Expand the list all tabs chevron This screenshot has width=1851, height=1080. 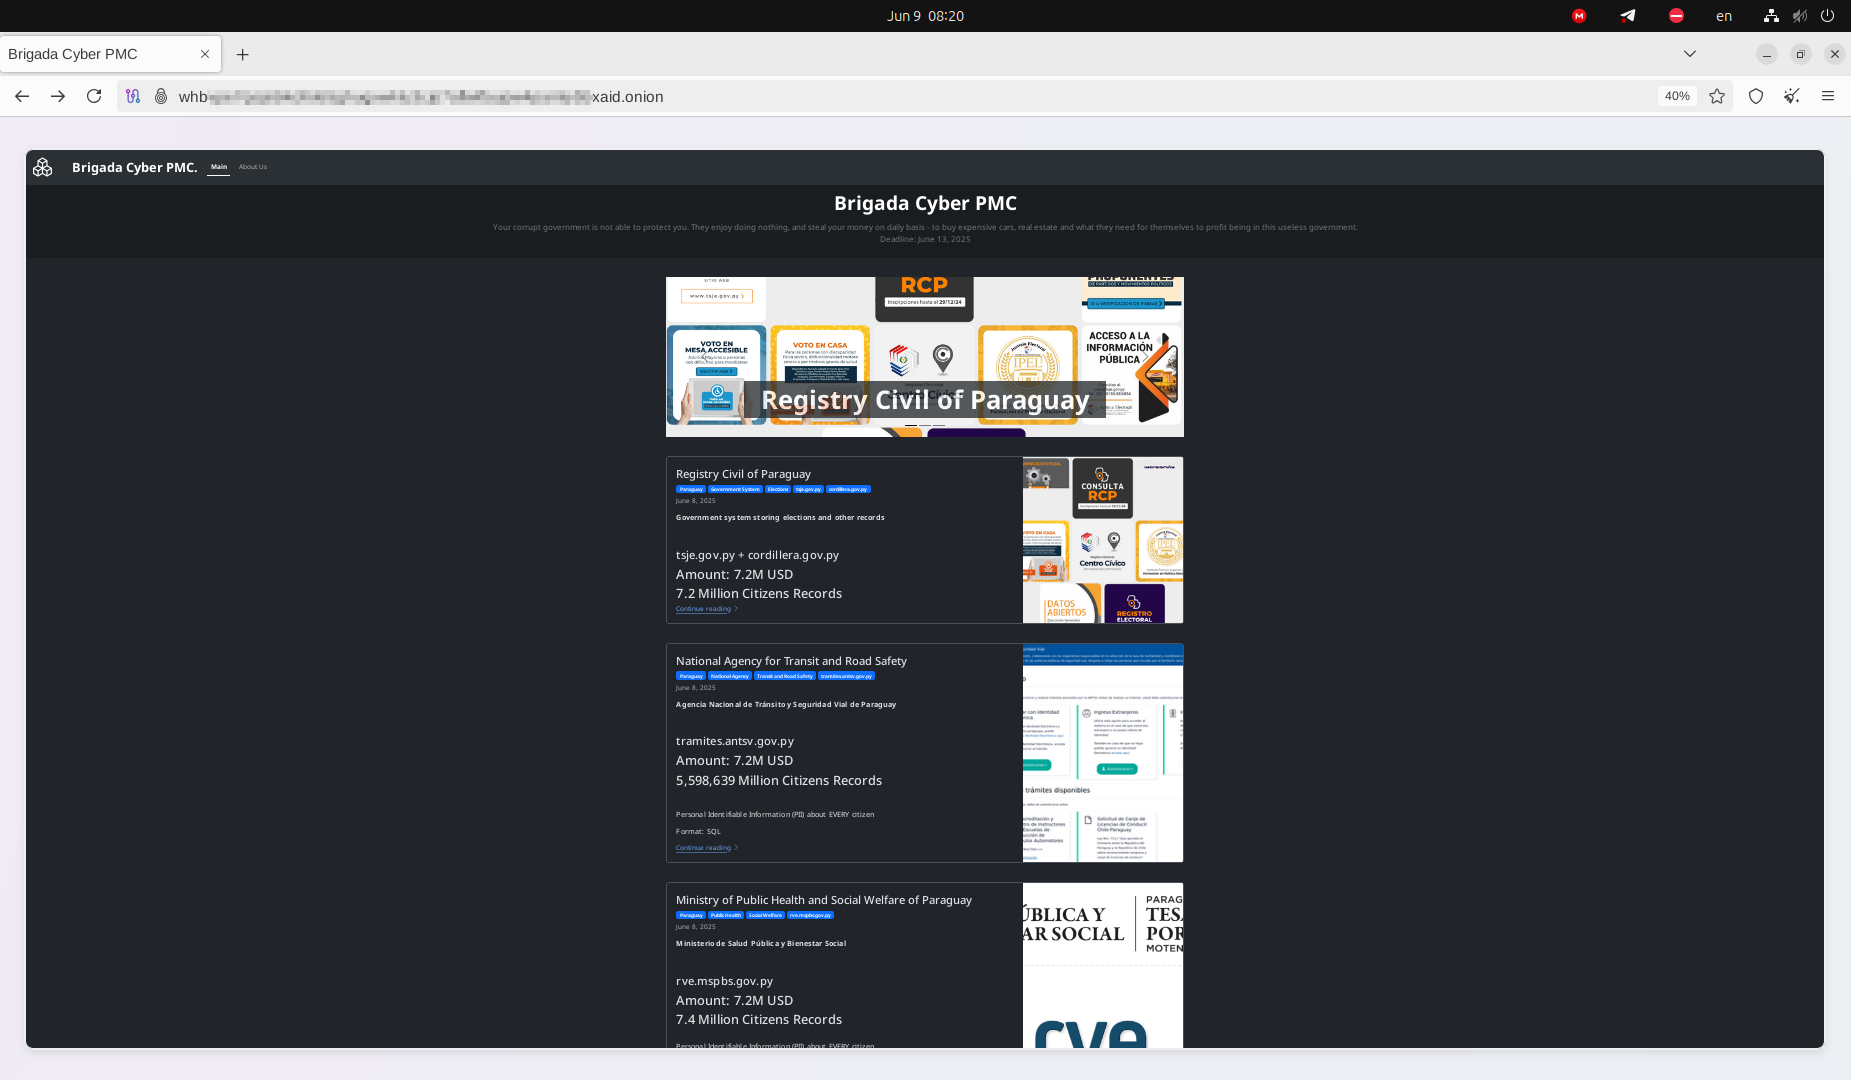(1690, 54)
